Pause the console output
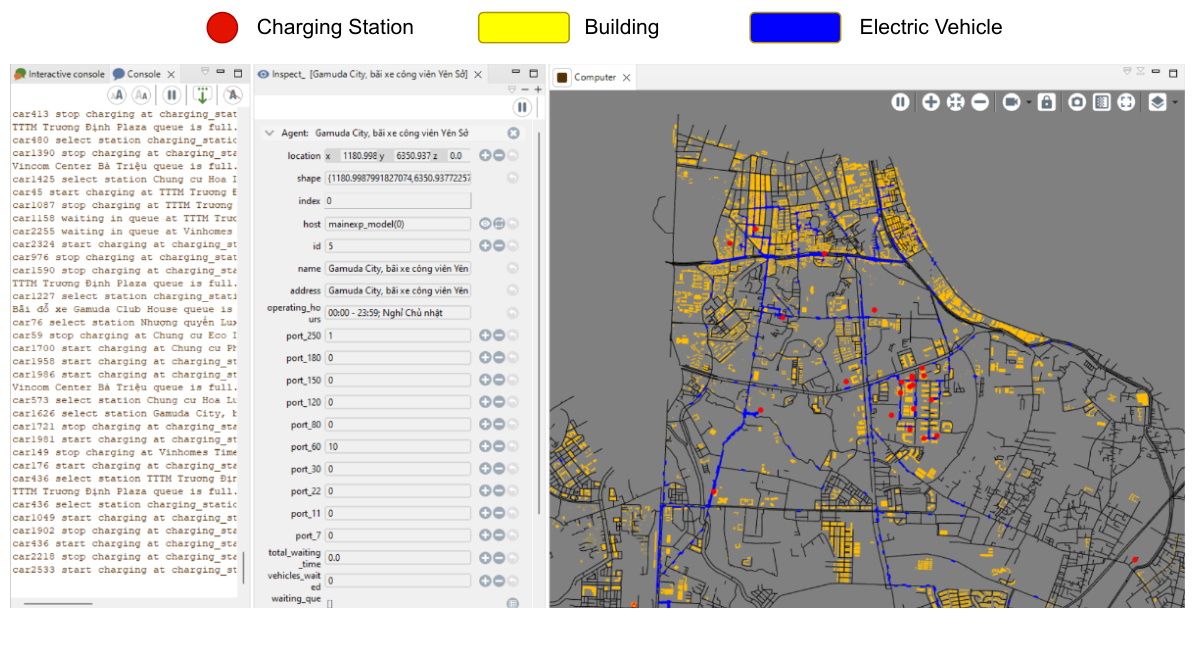 click(172, 95)
